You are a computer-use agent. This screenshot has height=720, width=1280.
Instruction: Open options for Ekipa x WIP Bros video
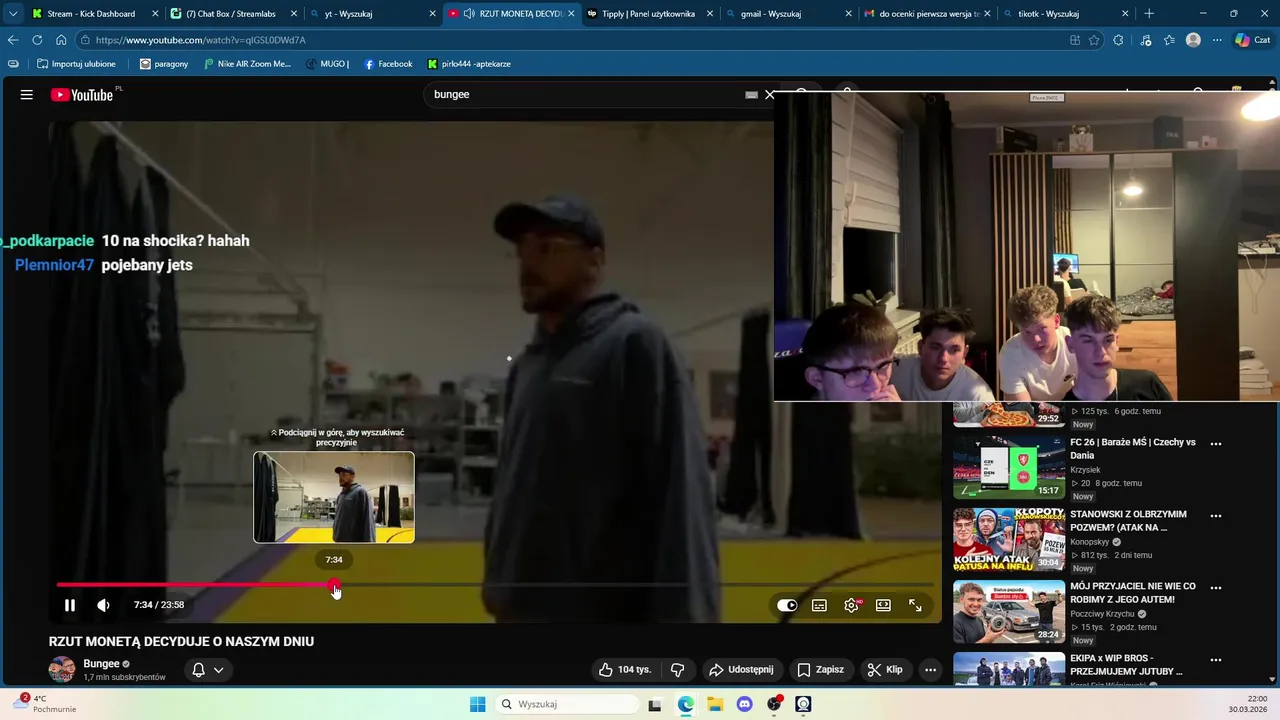coord(1216,660)
